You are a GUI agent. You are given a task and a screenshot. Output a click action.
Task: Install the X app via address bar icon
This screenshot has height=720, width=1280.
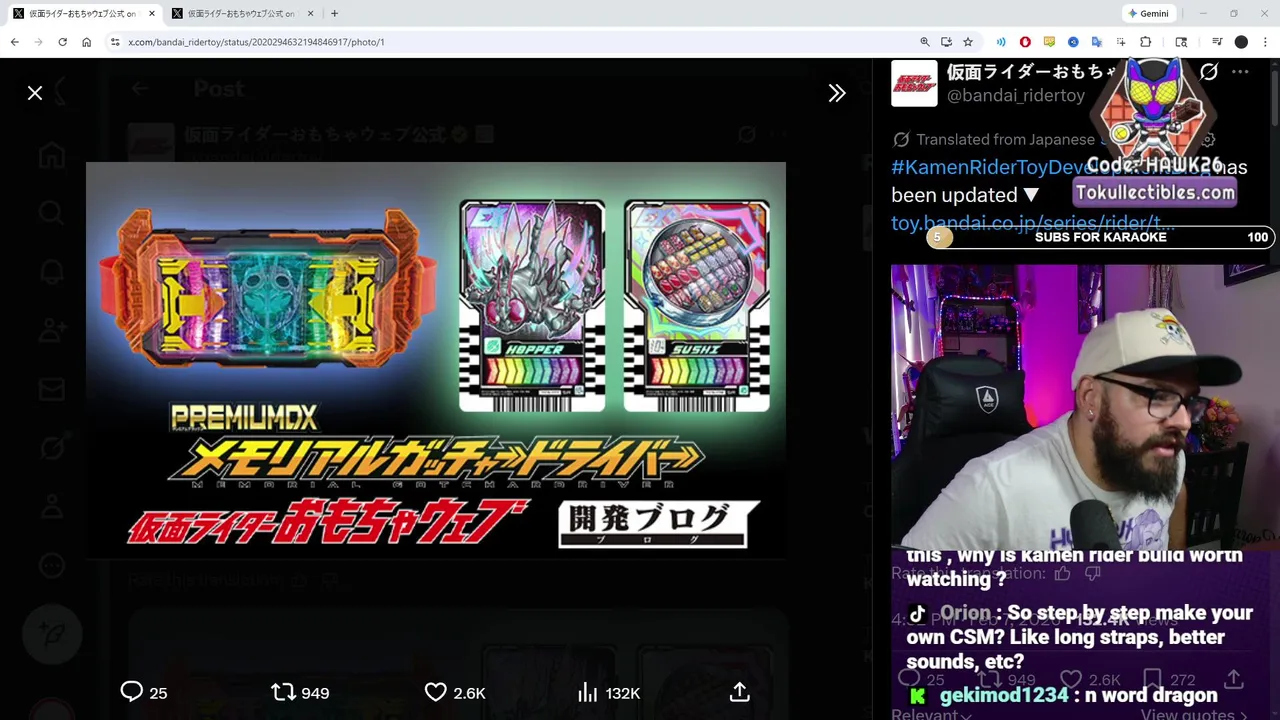point(946,42)
